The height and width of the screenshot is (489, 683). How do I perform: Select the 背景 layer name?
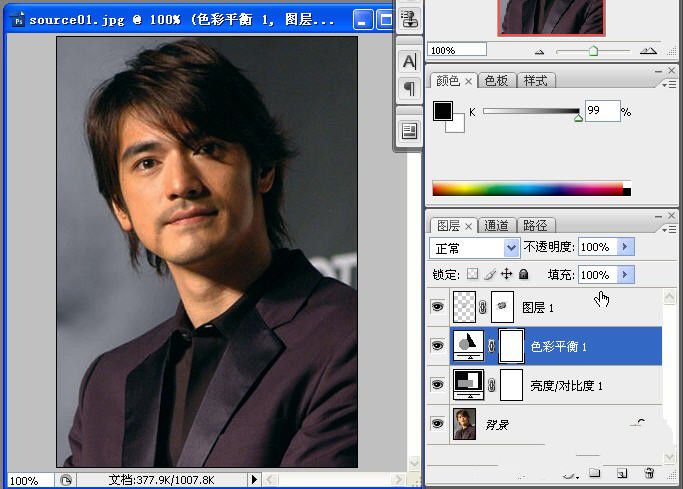(497, 424)
